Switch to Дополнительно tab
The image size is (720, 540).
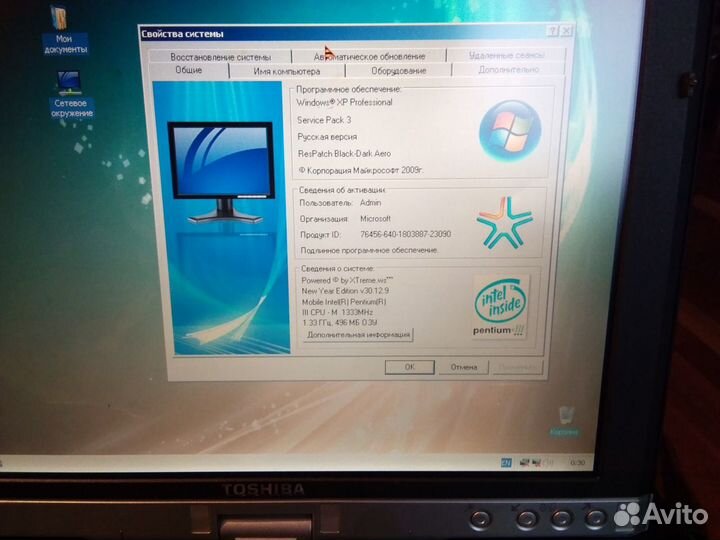[508, 70]
